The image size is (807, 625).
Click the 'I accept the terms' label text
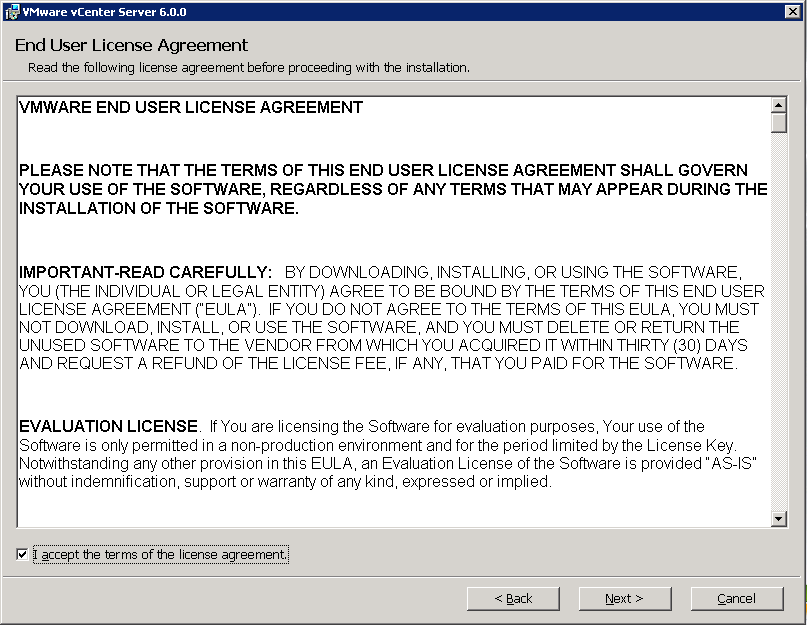pos(160,554)
